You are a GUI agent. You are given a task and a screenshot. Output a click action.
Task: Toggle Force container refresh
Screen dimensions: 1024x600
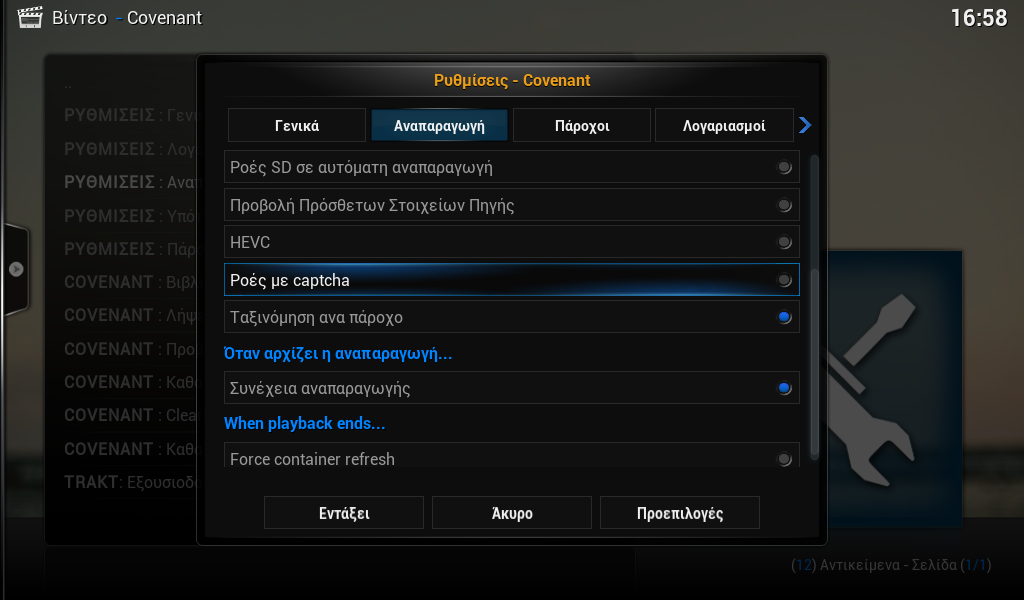click(511, 456)
